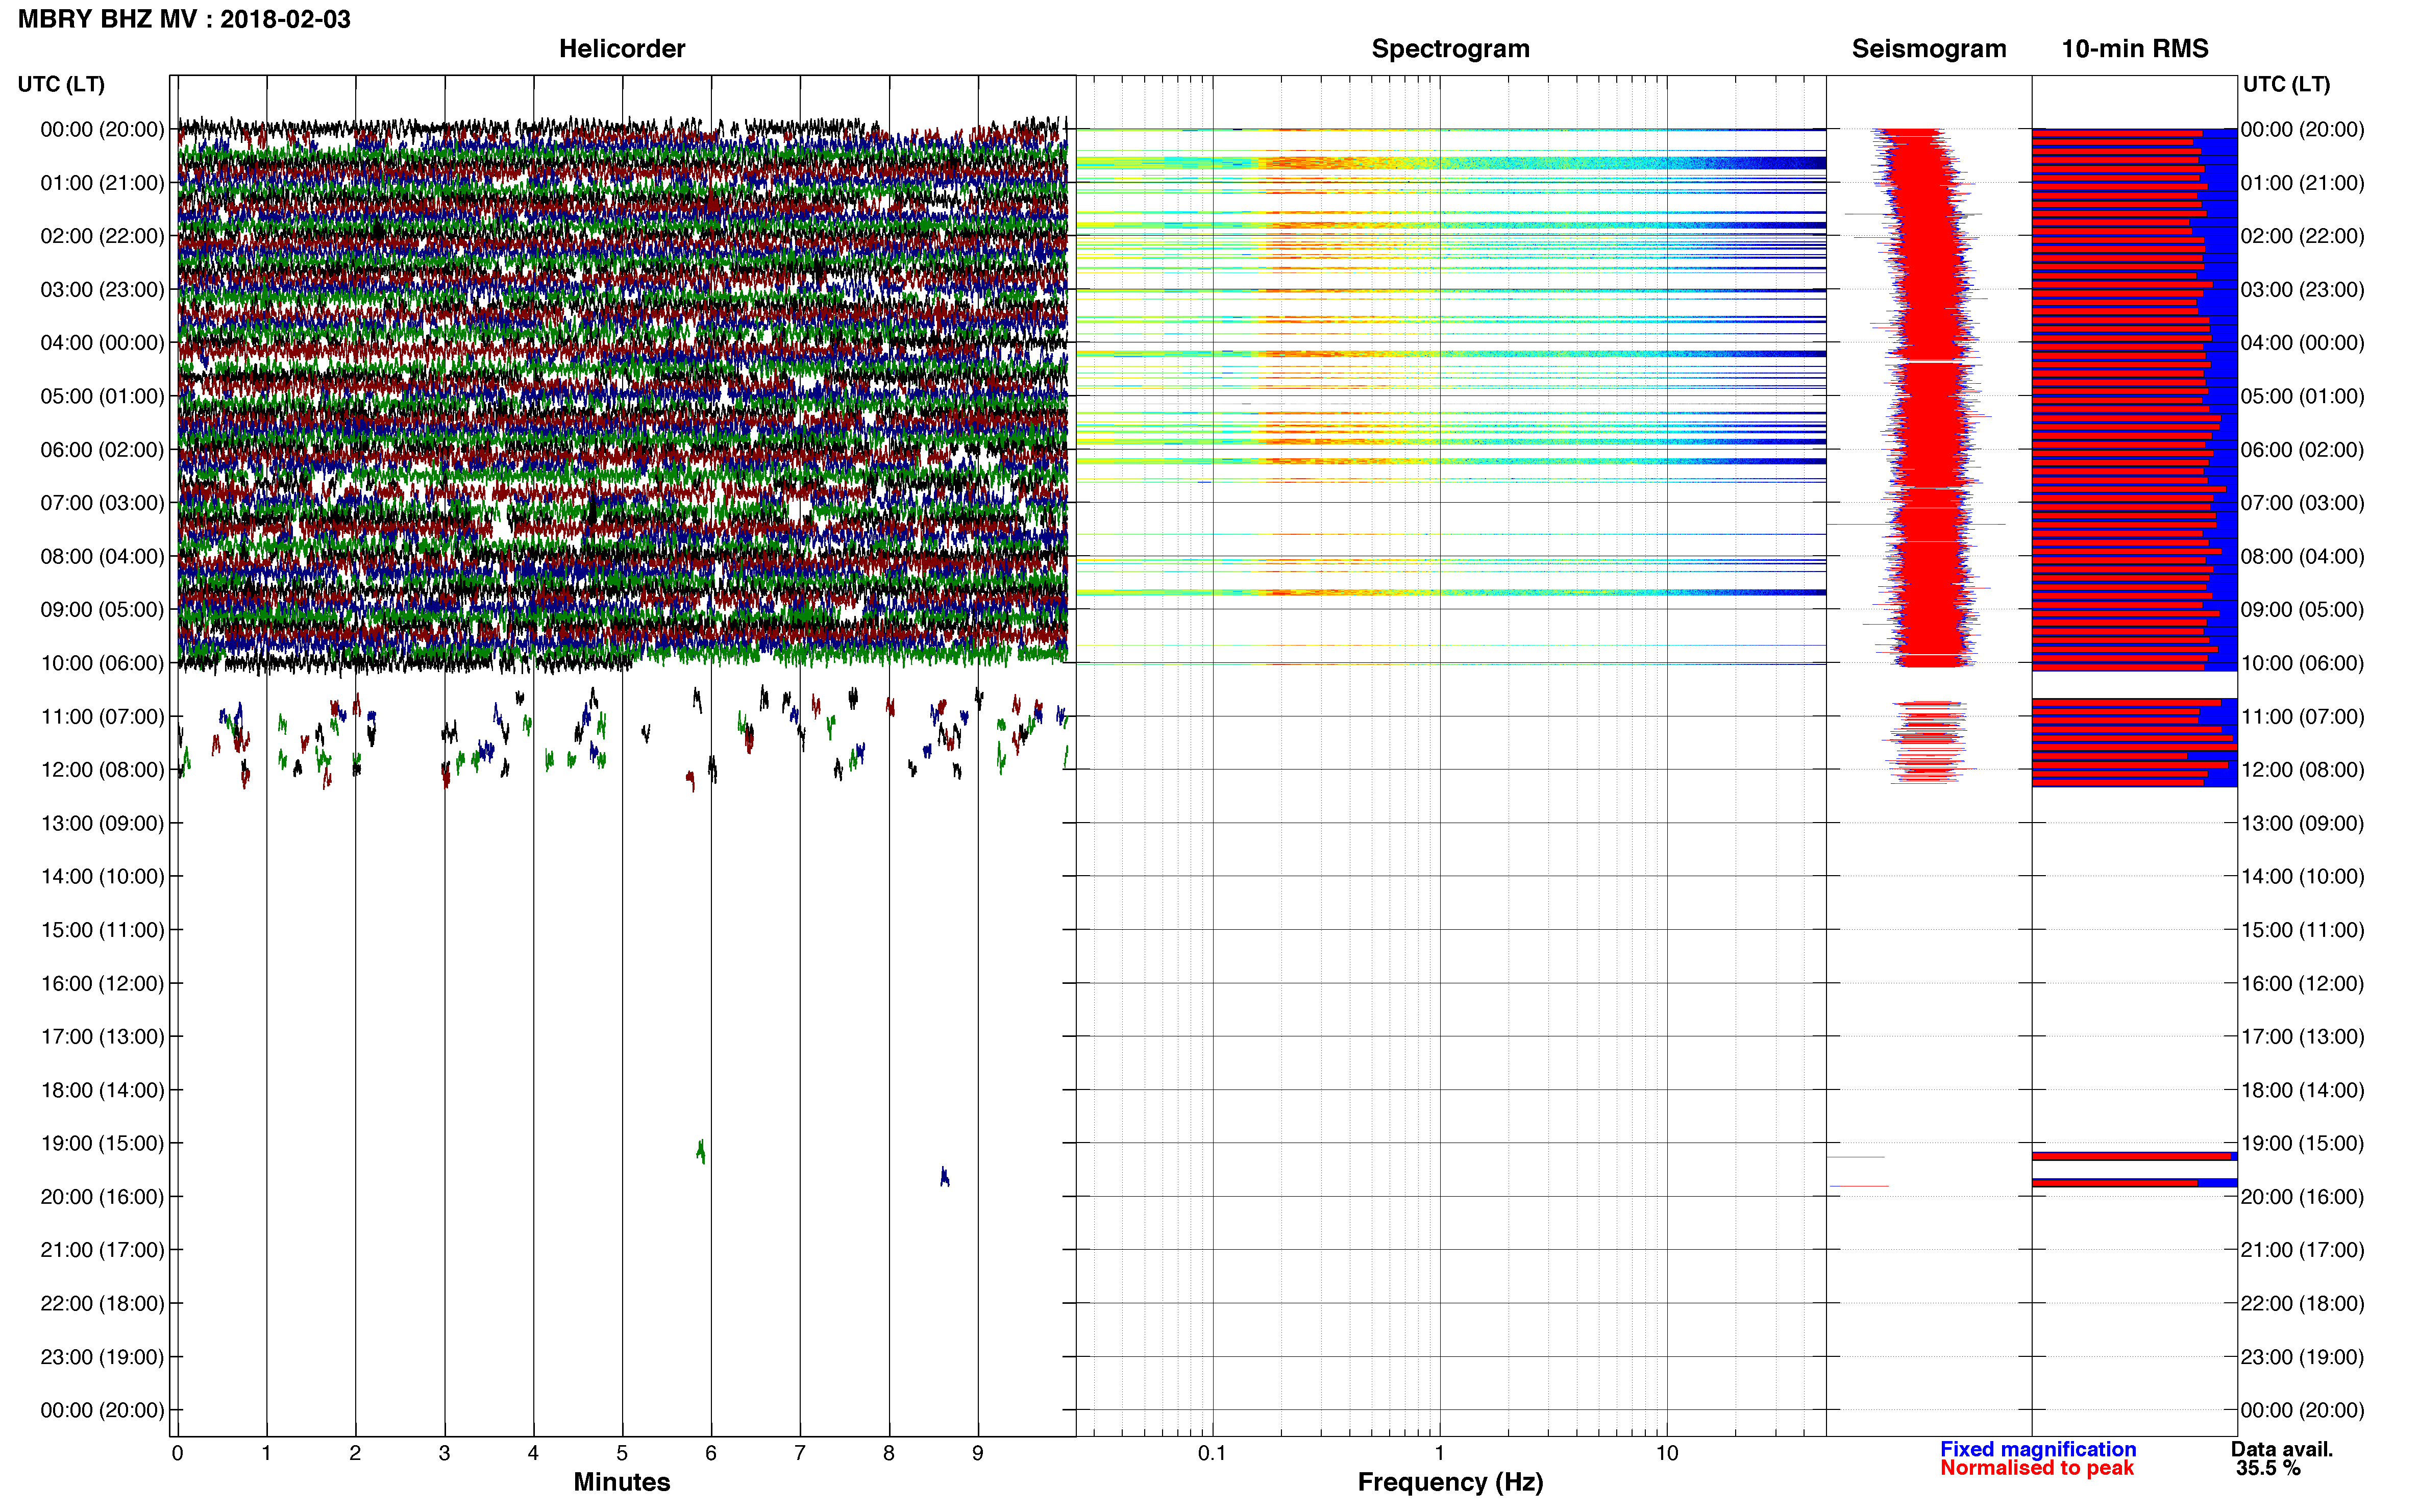This screenshot has height=1512, width=2419.
Task: Click right axis label '11:00 (07:00)'
Action: 2303,716
